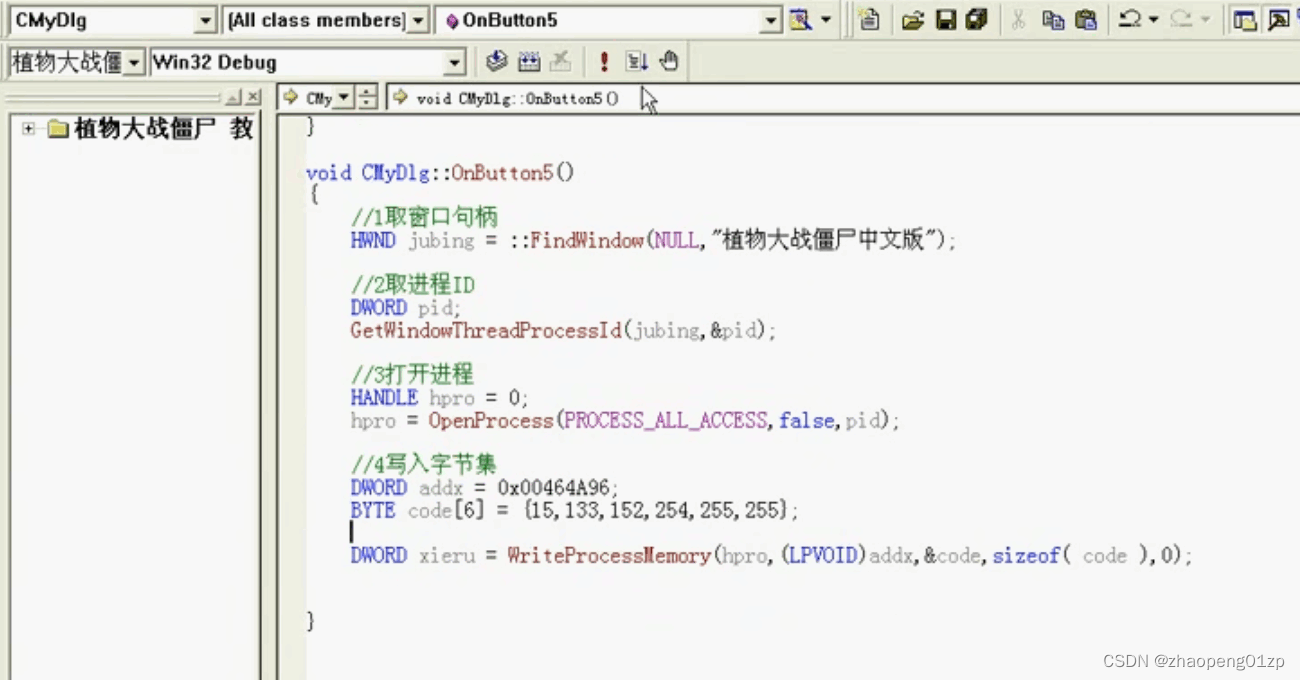1300x680 pixels.
Task: Click the Save floppy disk icon
Action: coord(946,20)
